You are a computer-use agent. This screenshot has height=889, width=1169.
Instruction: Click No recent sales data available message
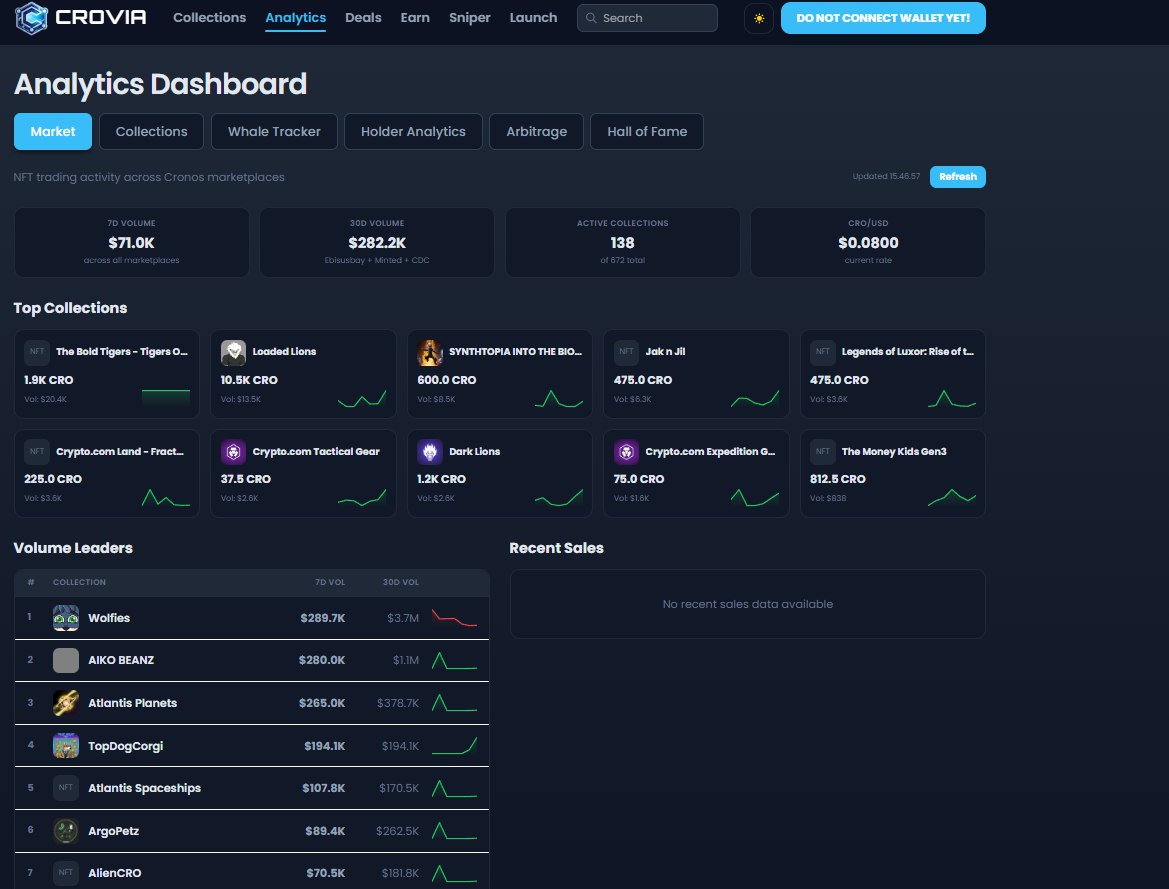click(748, 604)
